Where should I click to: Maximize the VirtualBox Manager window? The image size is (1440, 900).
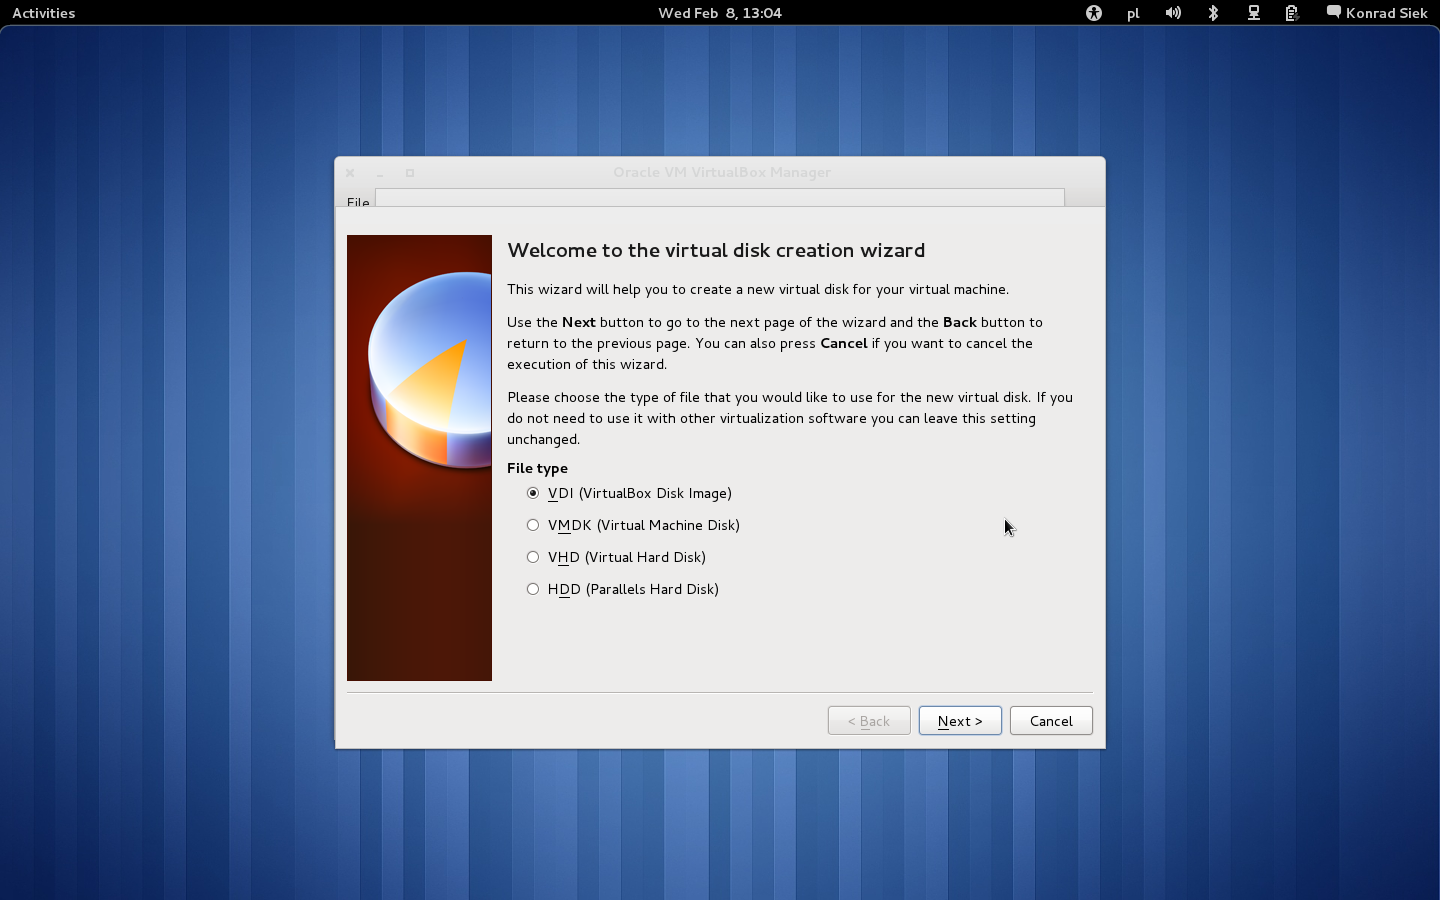(x=410, y=173)
